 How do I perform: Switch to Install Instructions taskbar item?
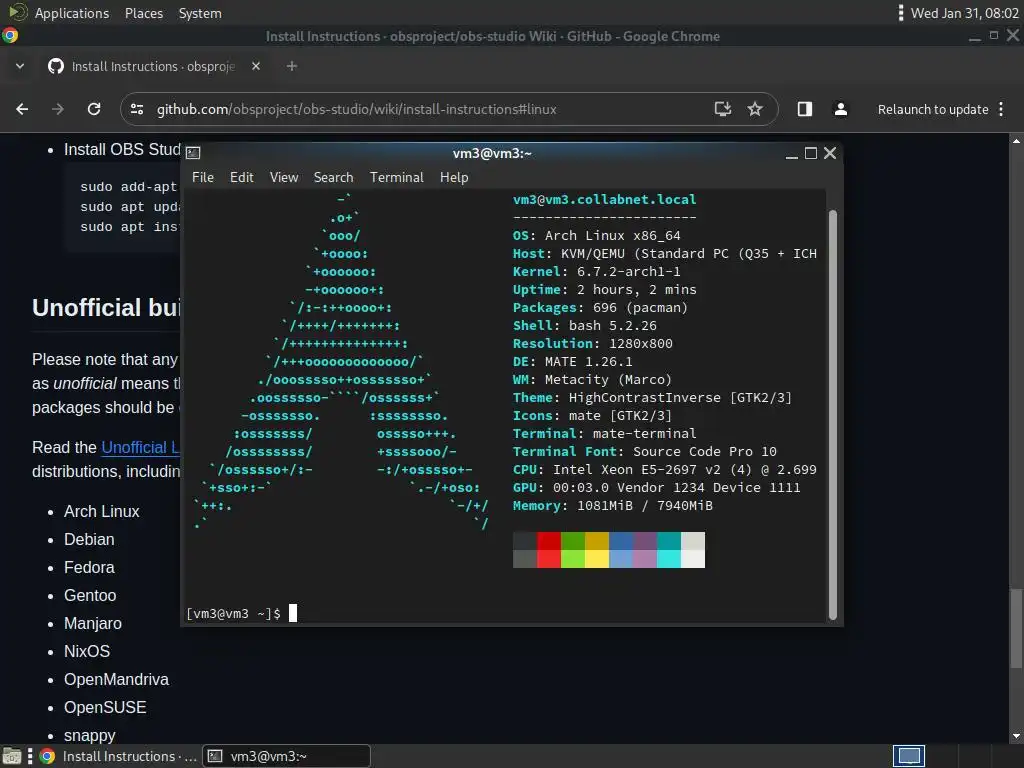[x=119, y=756]
